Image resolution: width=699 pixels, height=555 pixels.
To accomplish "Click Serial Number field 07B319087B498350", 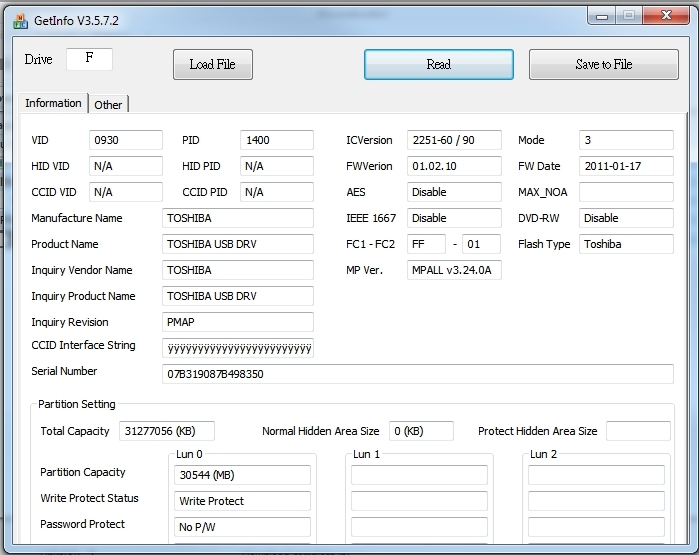I will coord(418,374).
